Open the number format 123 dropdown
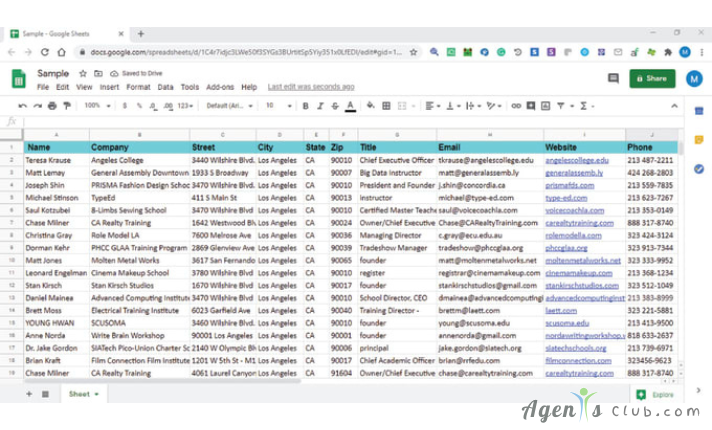Viewport: 712px width, 430px height. [185, 106]
